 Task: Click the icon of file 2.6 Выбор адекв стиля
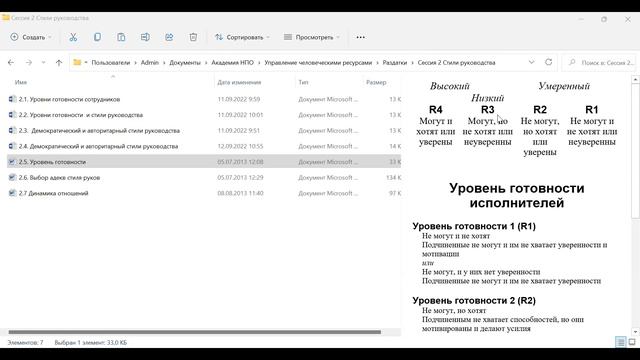[x=12, y=178]
